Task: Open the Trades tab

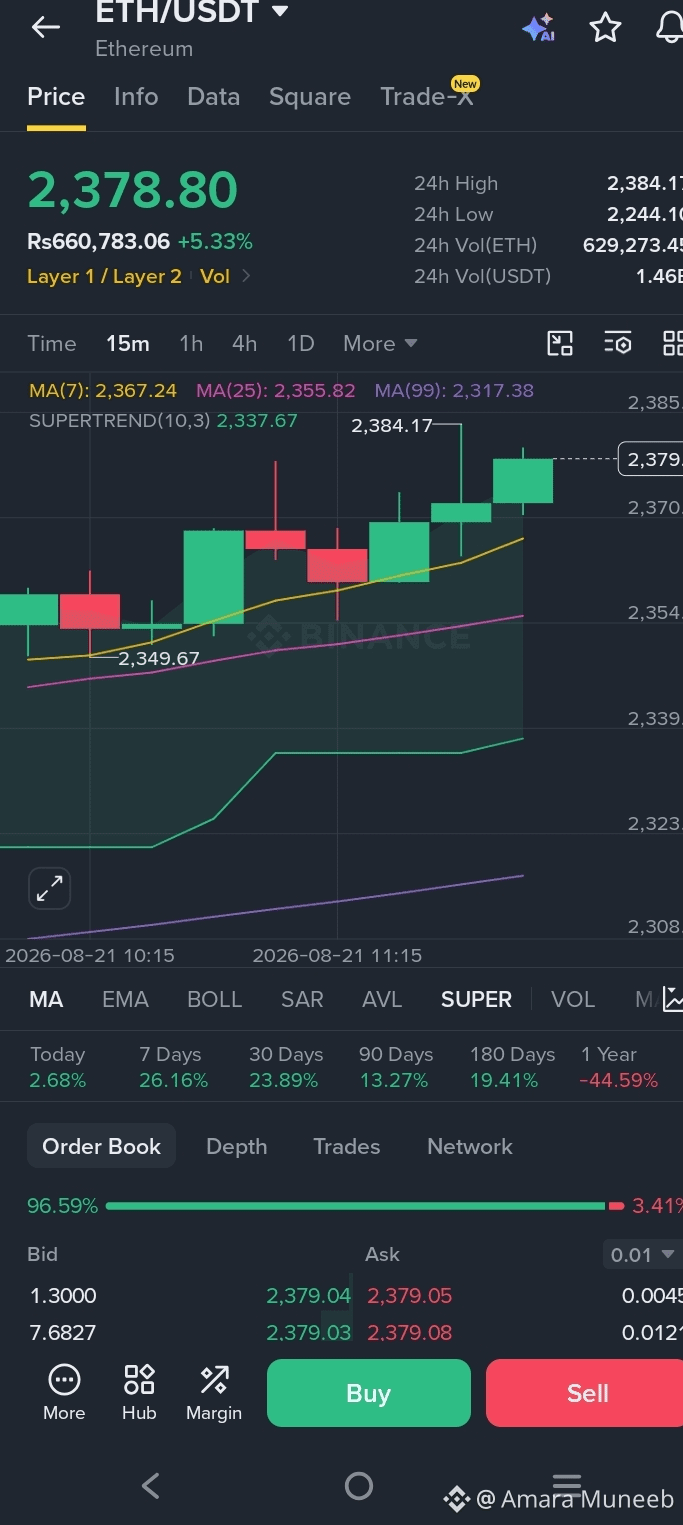Action: tap(347, 1146)
